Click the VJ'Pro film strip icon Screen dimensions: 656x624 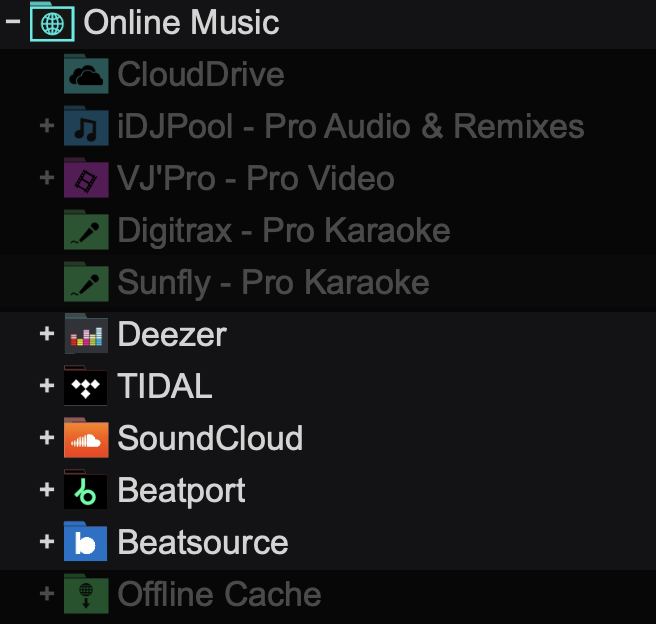[85, 178]
